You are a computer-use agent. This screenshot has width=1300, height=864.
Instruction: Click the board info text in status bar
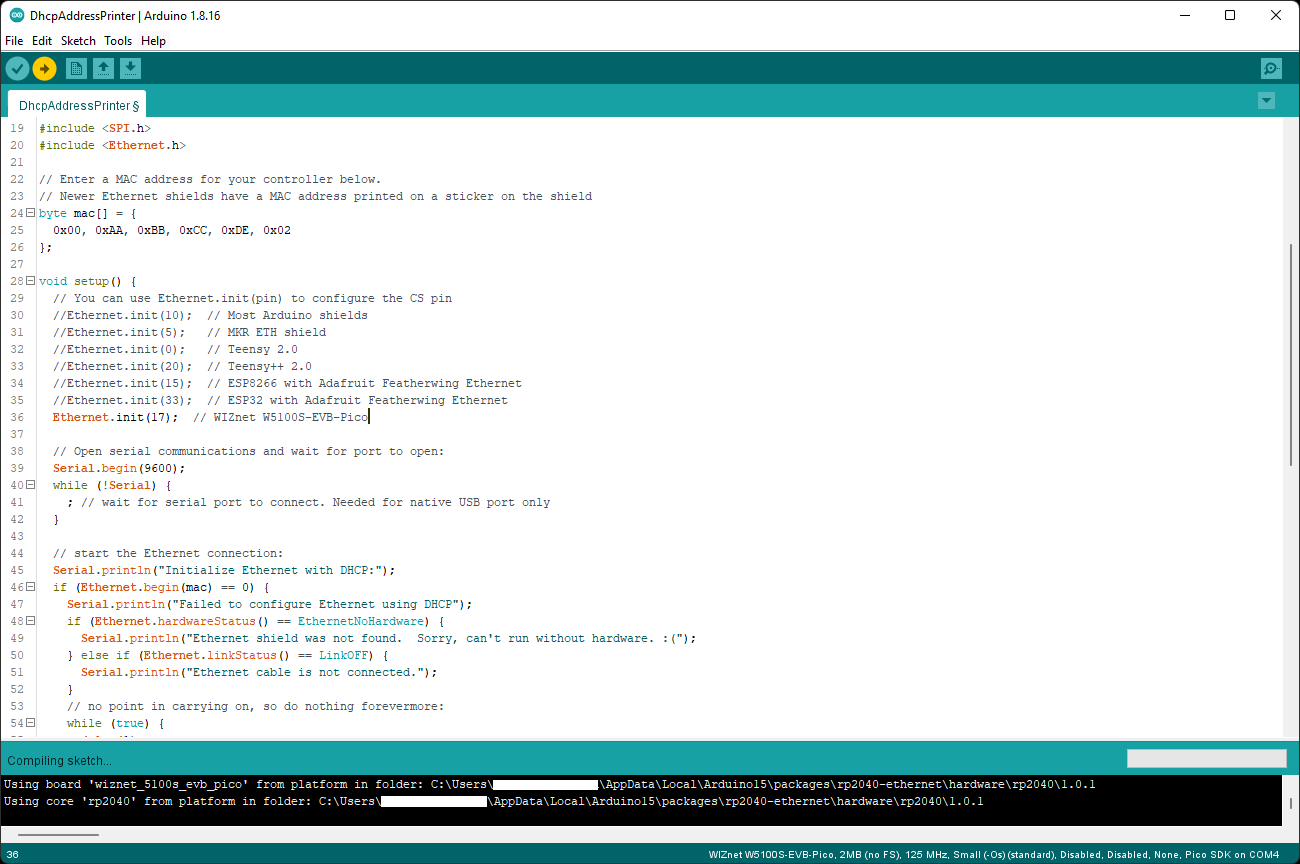click(993, 854)
